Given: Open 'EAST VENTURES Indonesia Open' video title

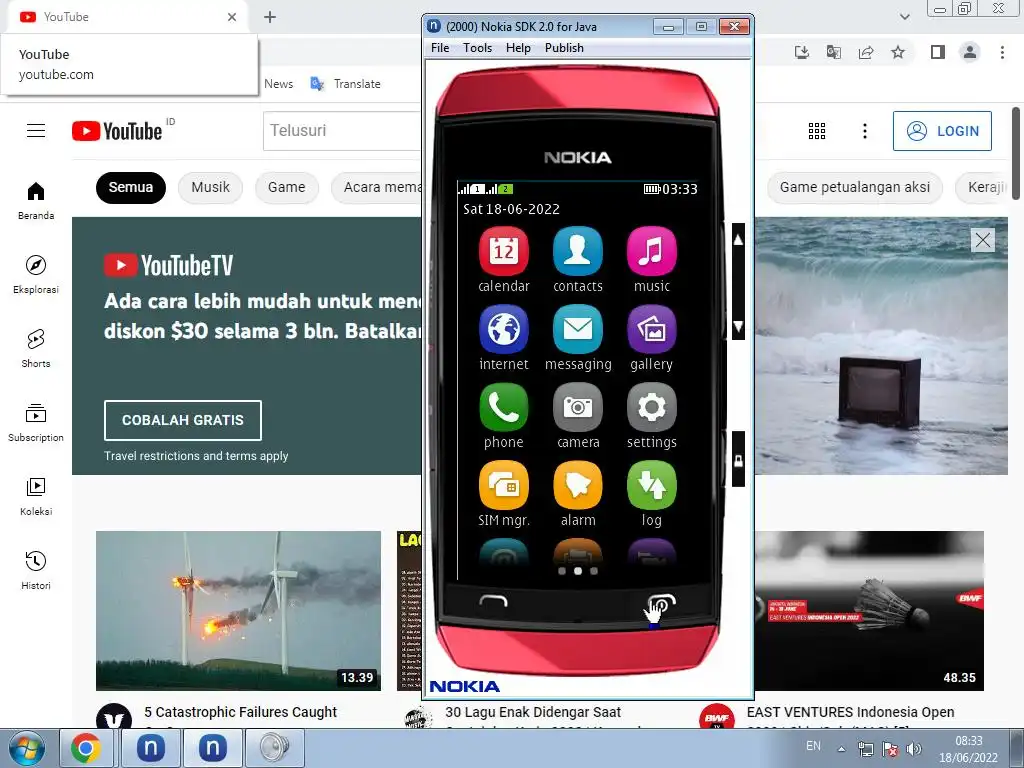Looking at the screenshot, I should tap(850, 712).
